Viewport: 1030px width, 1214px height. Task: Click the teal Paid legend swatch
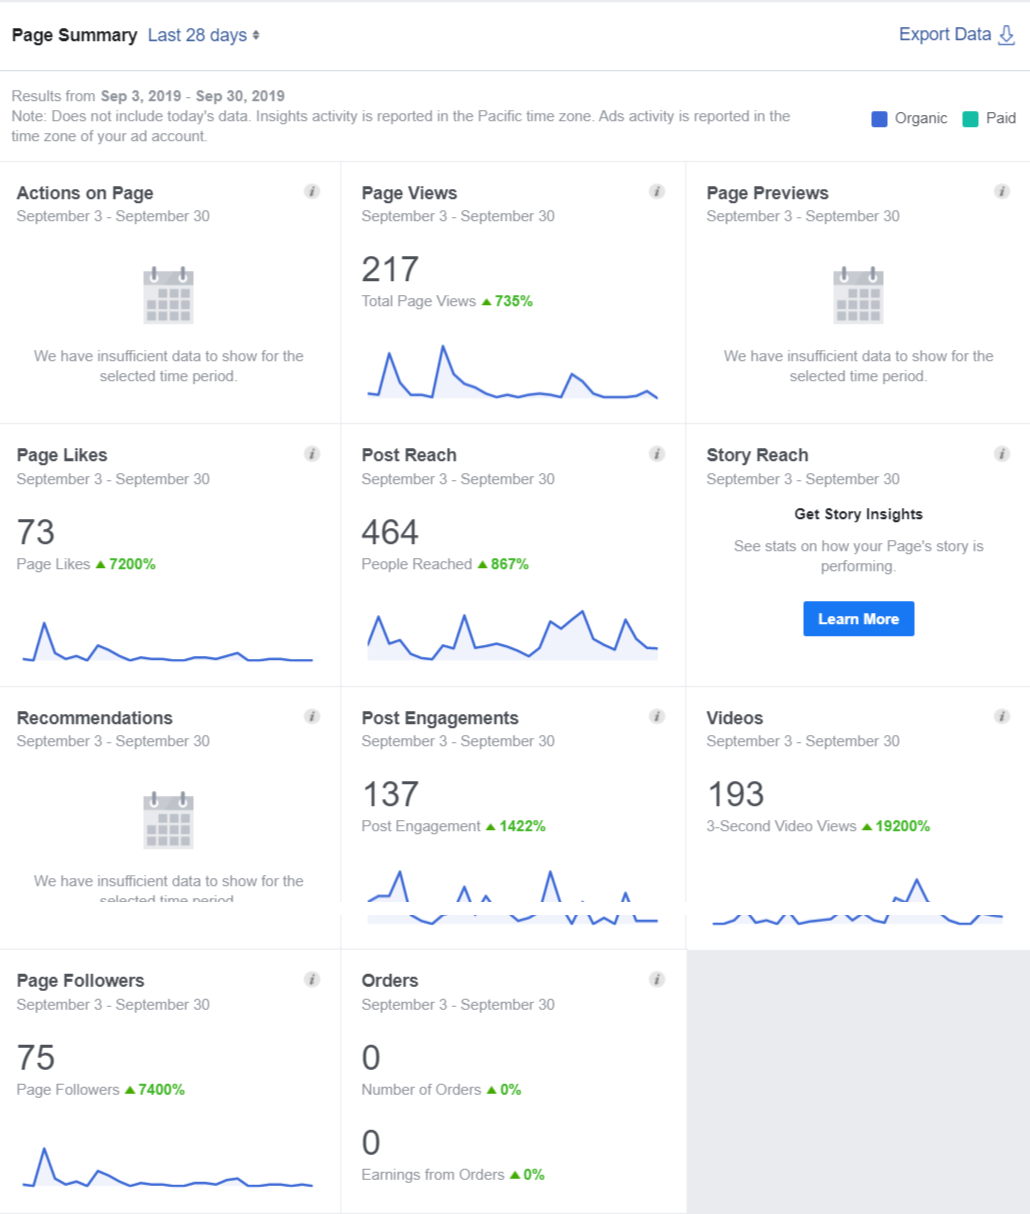(970, 119)
